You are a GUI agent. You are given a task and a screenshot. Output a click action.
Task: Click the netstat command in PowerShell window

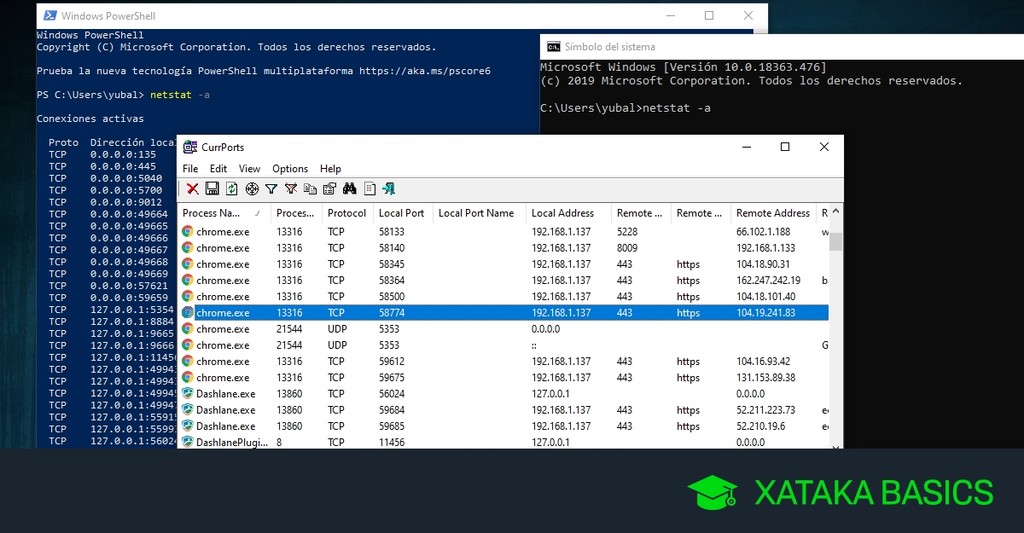pos(170,95)
